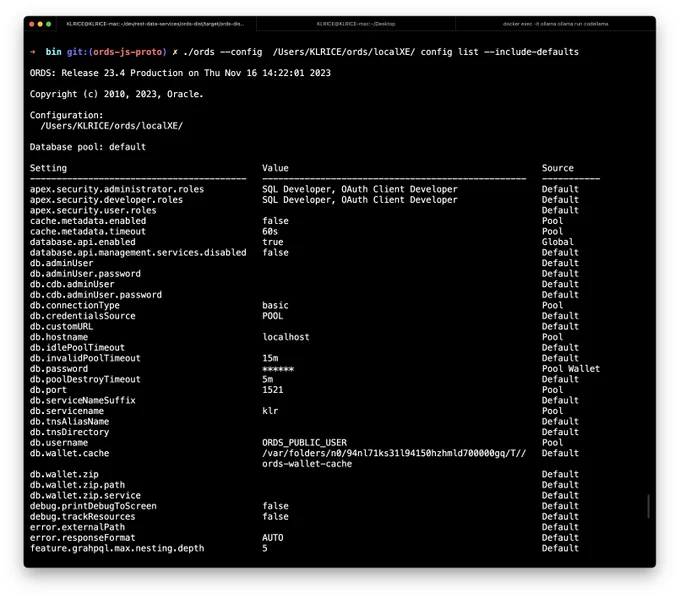
Task: Click the text db.tnsDirectory
Action: [69, 432]
